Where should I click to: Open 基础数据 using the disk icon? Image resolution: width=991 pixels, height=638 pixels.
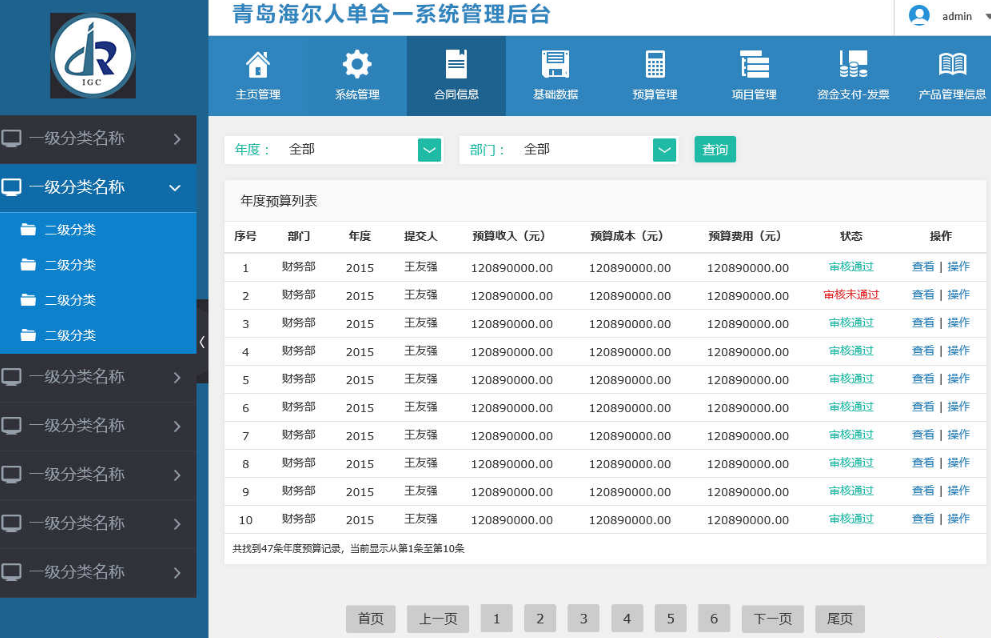[x=555, y=62]
